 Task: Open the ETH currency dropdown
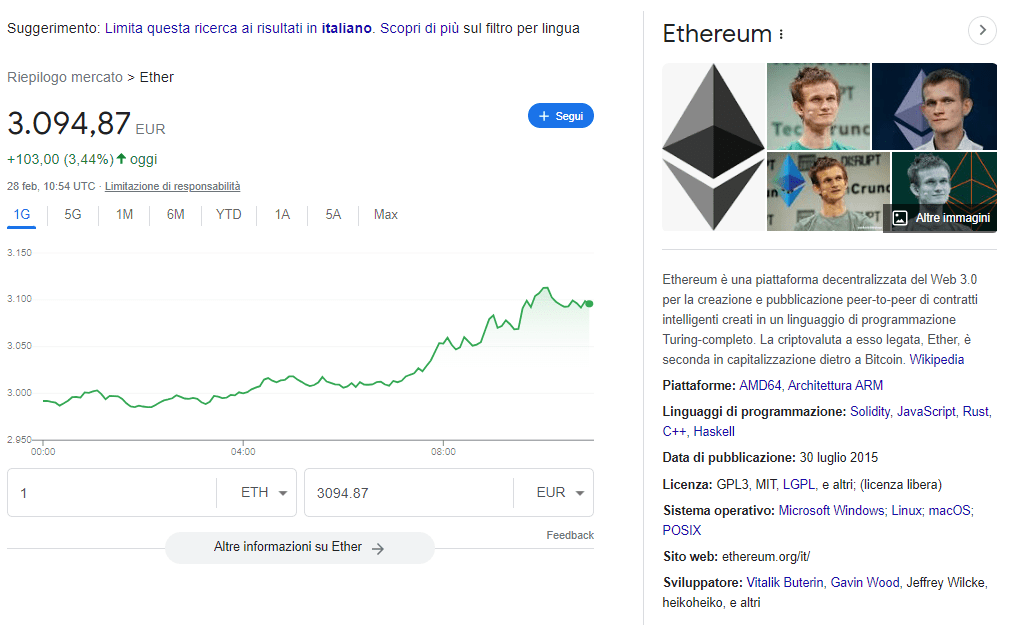[264, 493]
